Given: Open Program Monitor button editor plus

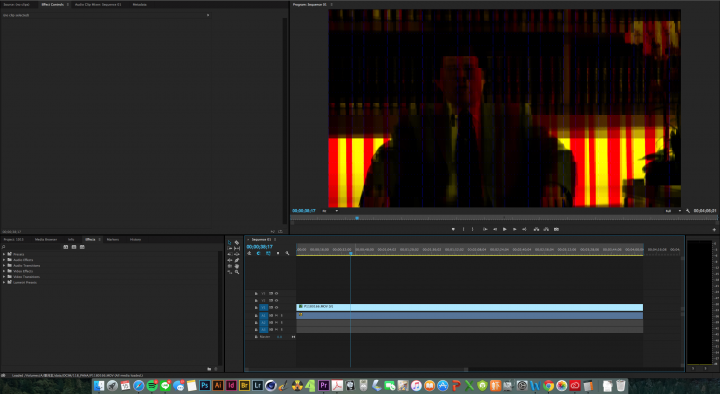Looking at the screenshot, I should (x=714, y=229).
